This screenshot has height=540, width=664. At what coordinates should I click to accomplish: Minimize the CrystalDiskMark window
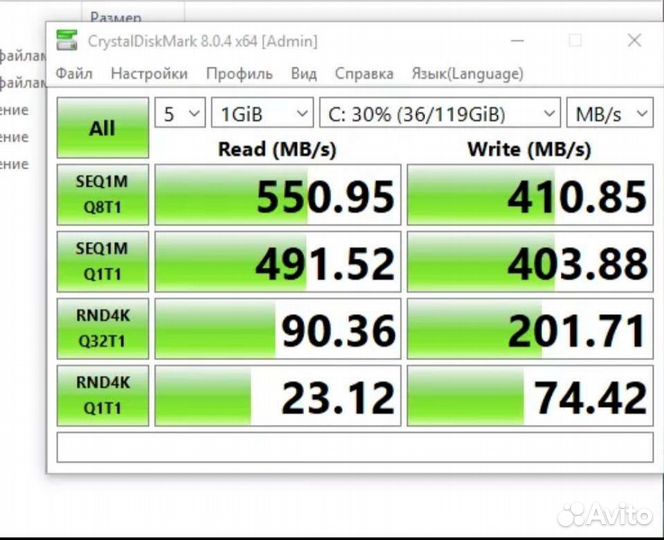click(x=517, y=41)
